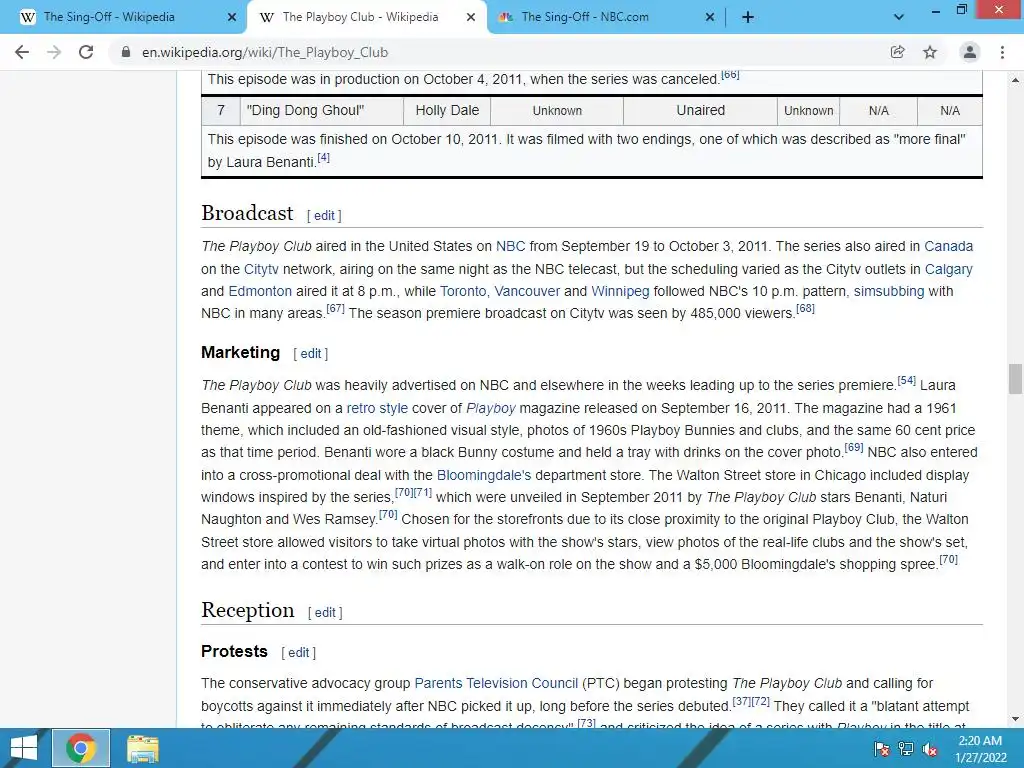
Task: Follow the Winnipeg link
Action: pyautogui.click(x=620, y=291)
